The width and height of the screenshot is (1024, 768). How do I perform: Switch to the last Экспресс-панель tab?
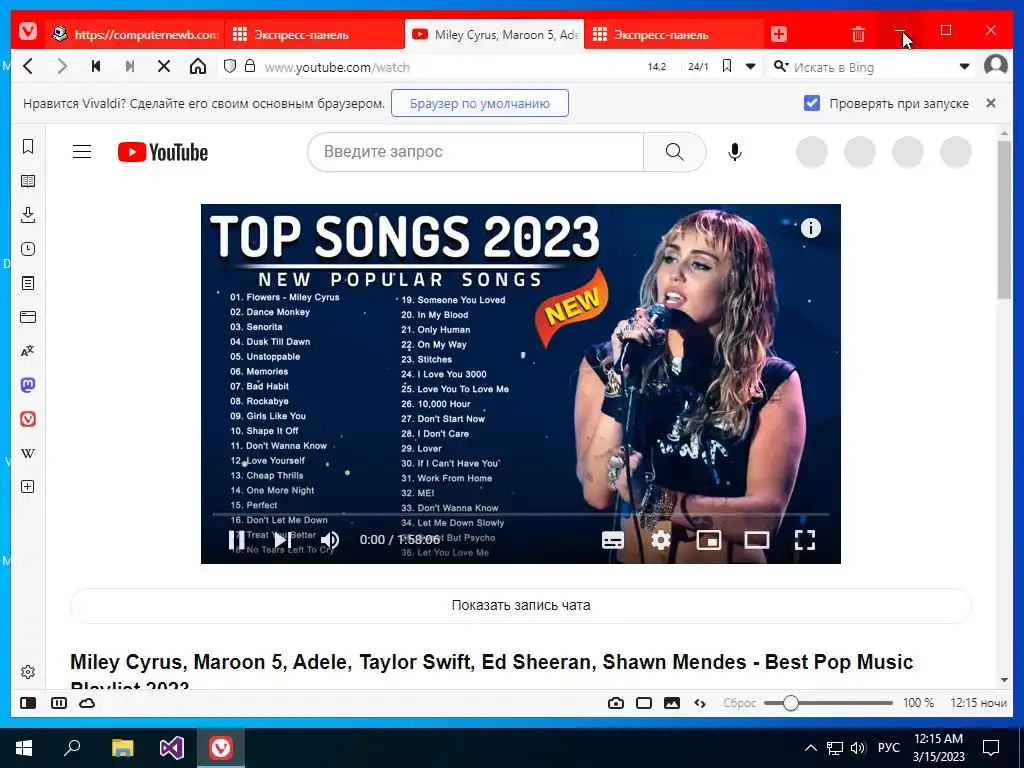(x=674, y=34)
